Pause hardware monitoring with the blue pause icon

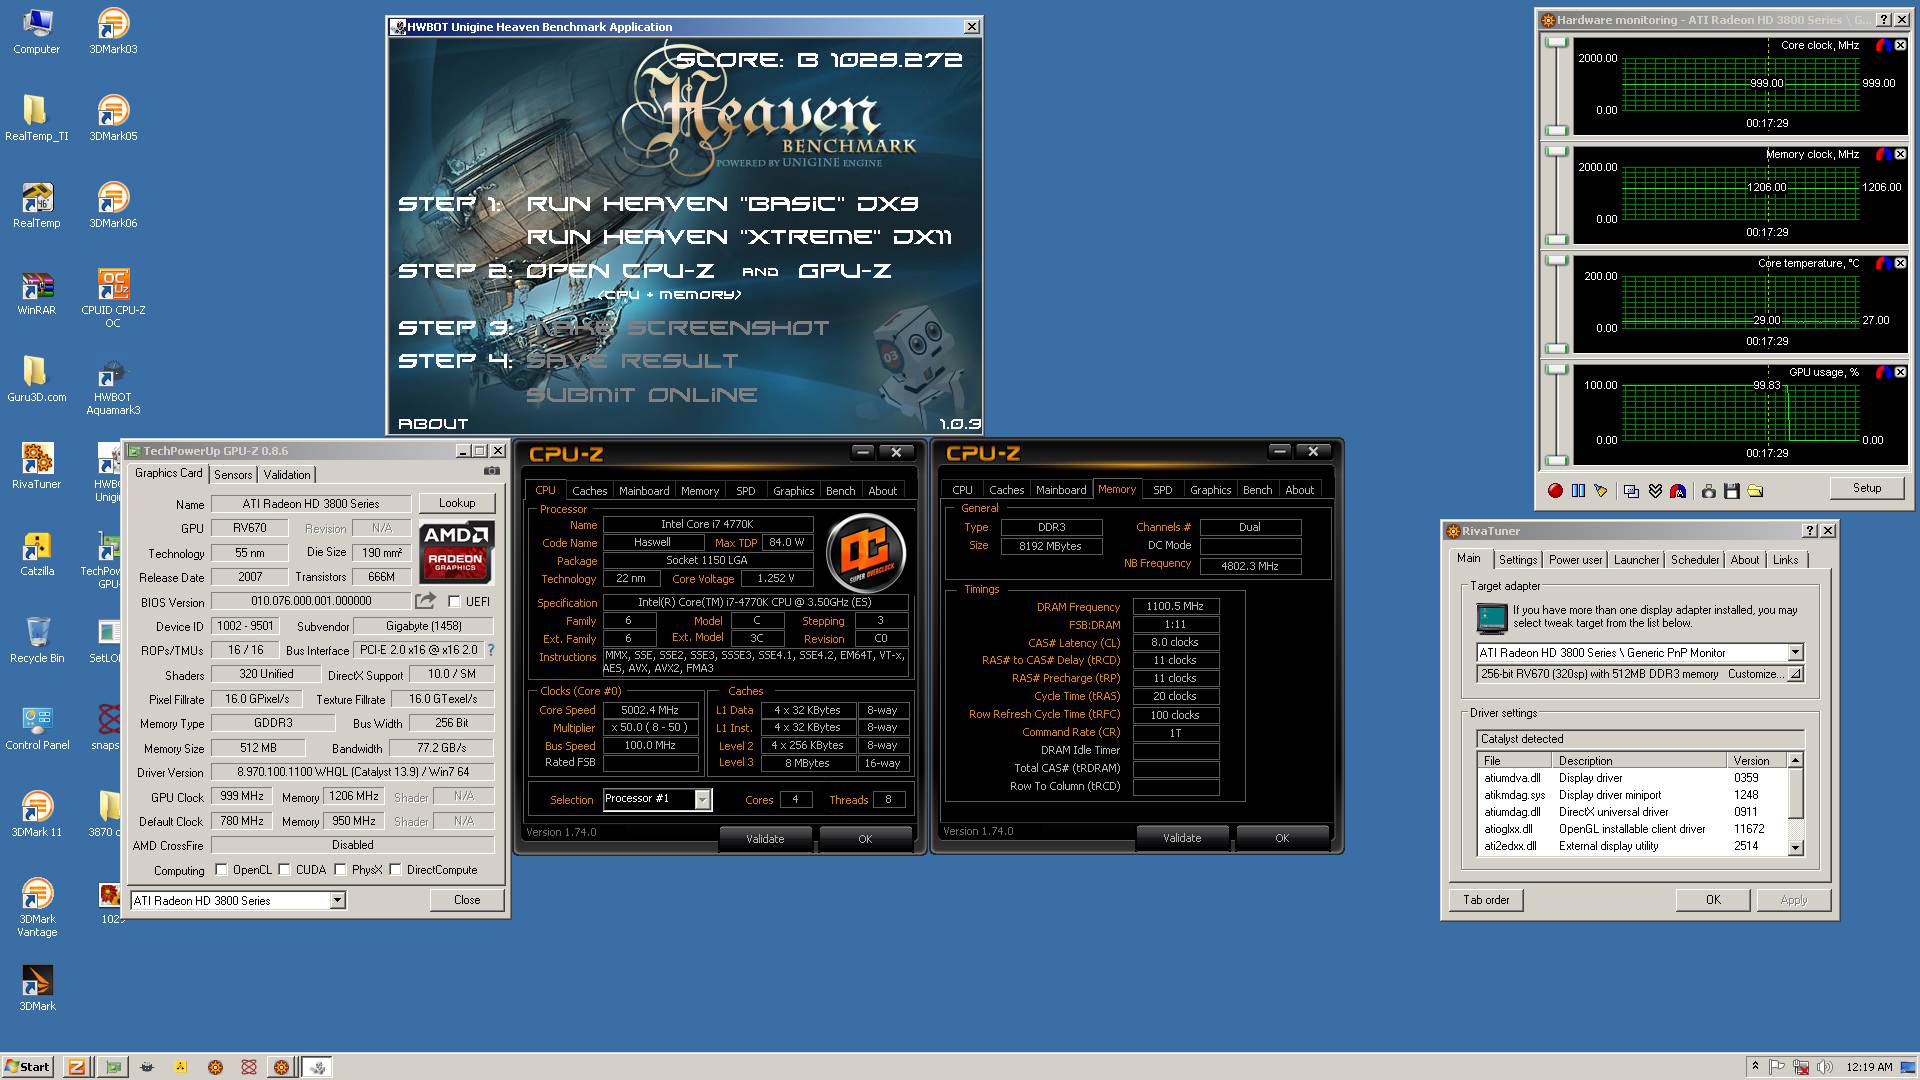tap(1578, 490)
